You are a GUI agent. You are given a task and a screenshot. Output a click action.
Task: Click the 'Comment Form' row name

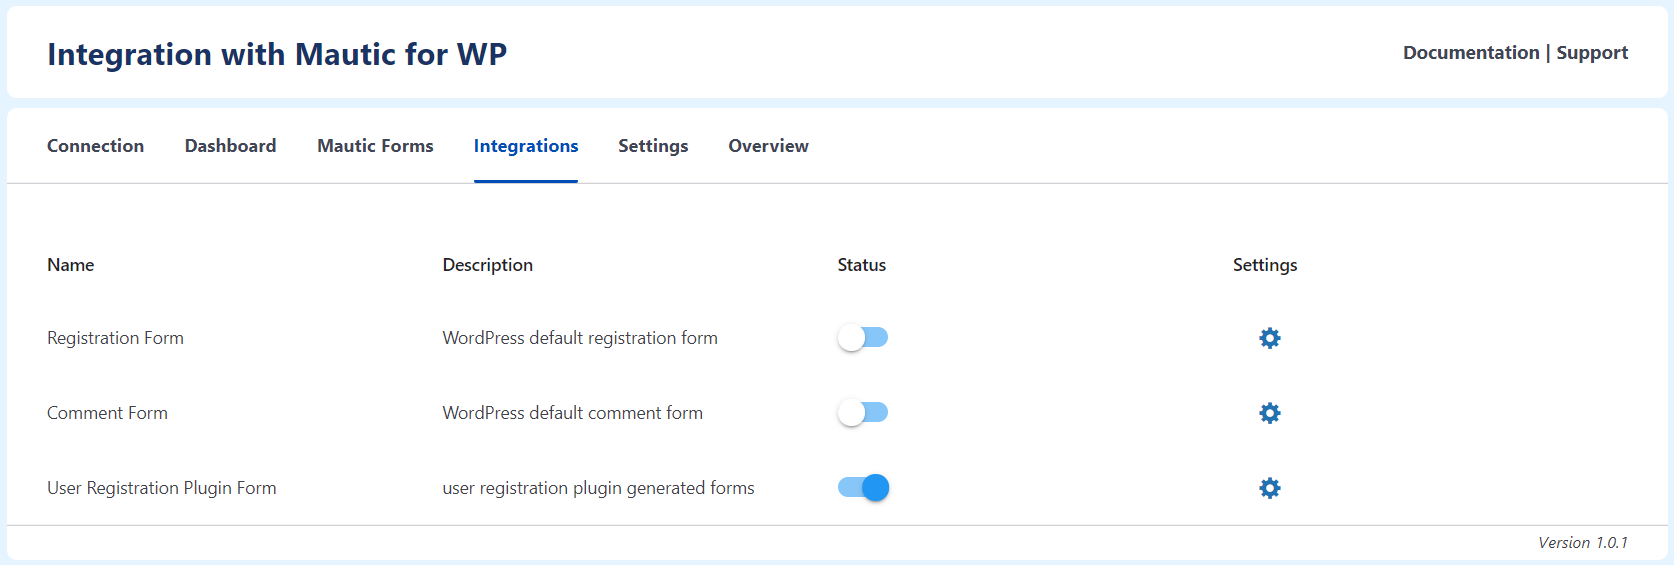click(x=107, y=413)
